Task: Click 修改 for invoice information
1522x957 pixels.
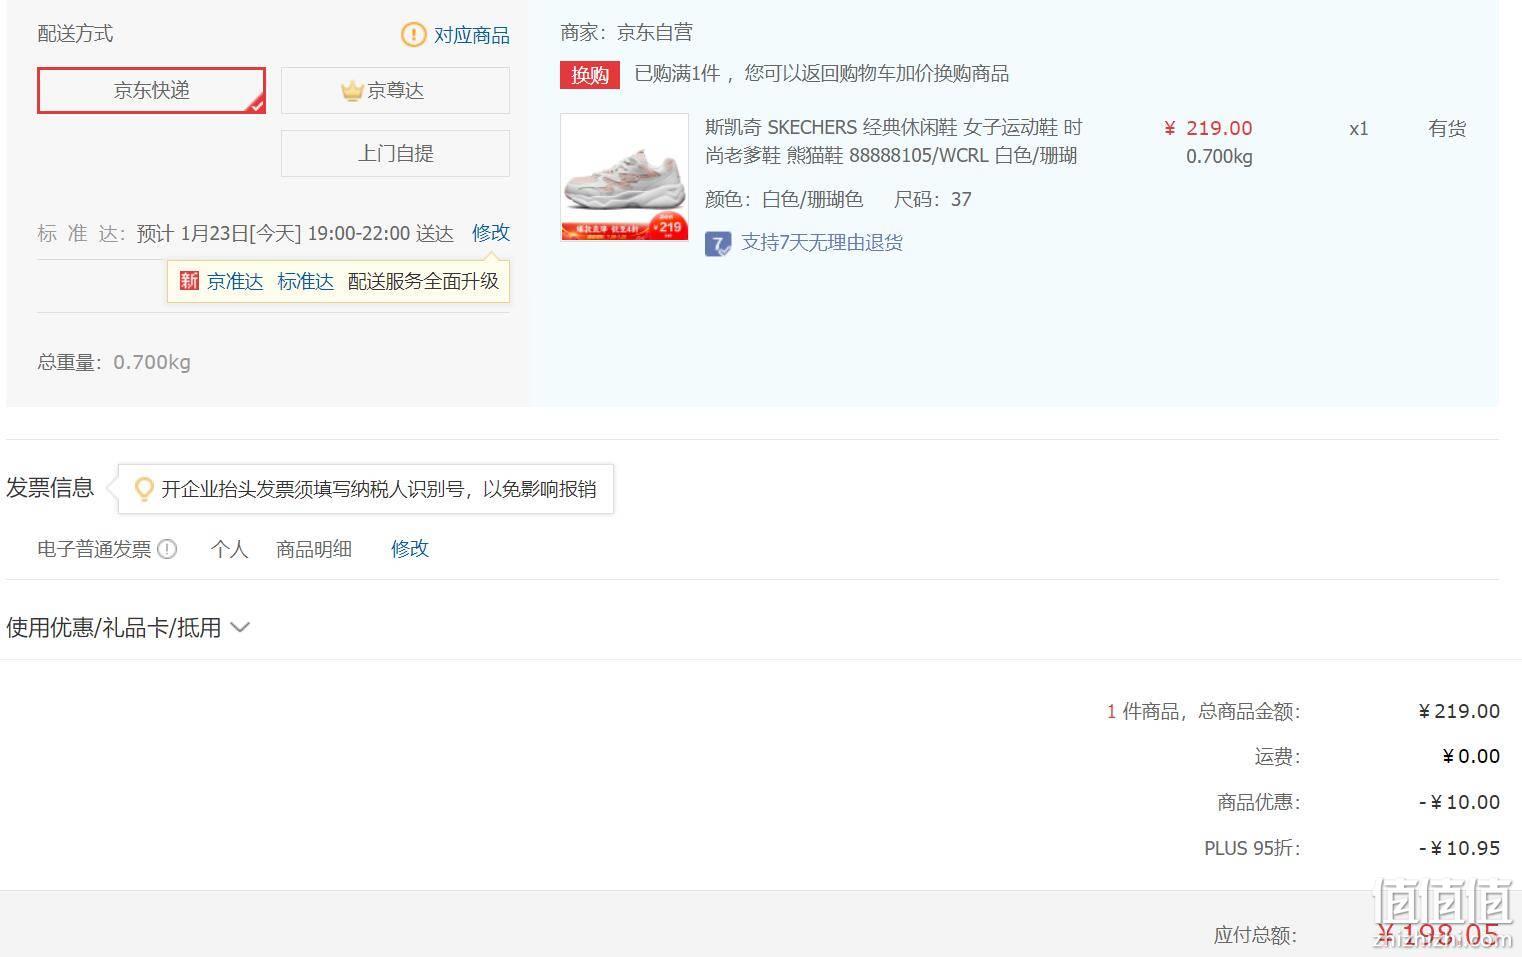Action: pyautogui.click(x=410, y=548)
